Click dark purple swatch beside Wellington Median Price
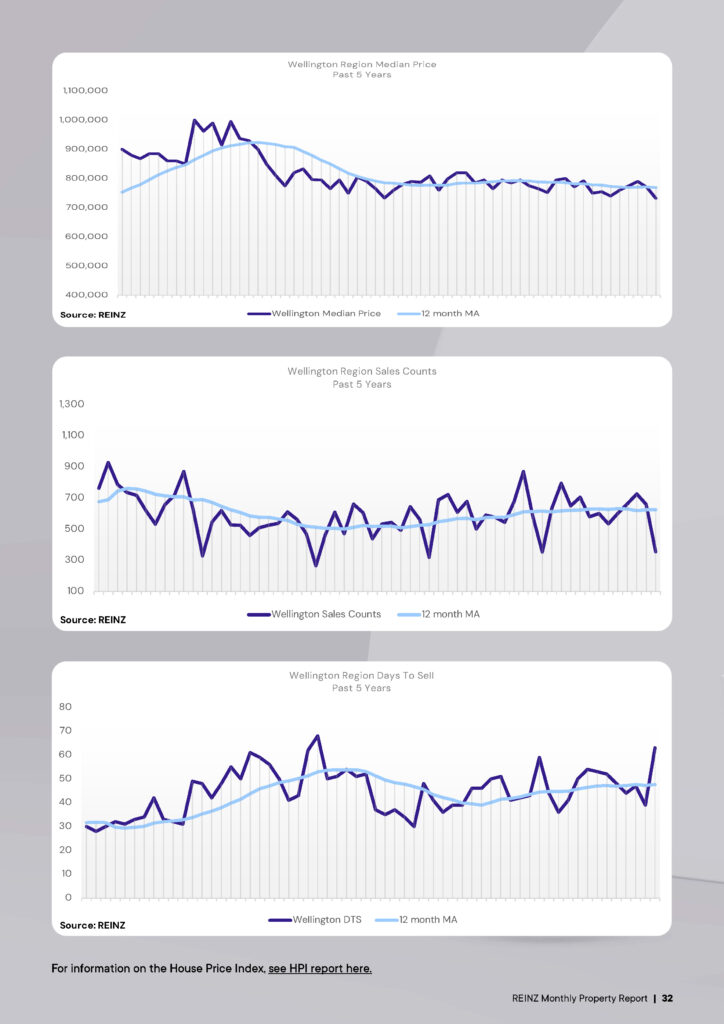This screenshot has width=724, height=1024. point(258,314)
